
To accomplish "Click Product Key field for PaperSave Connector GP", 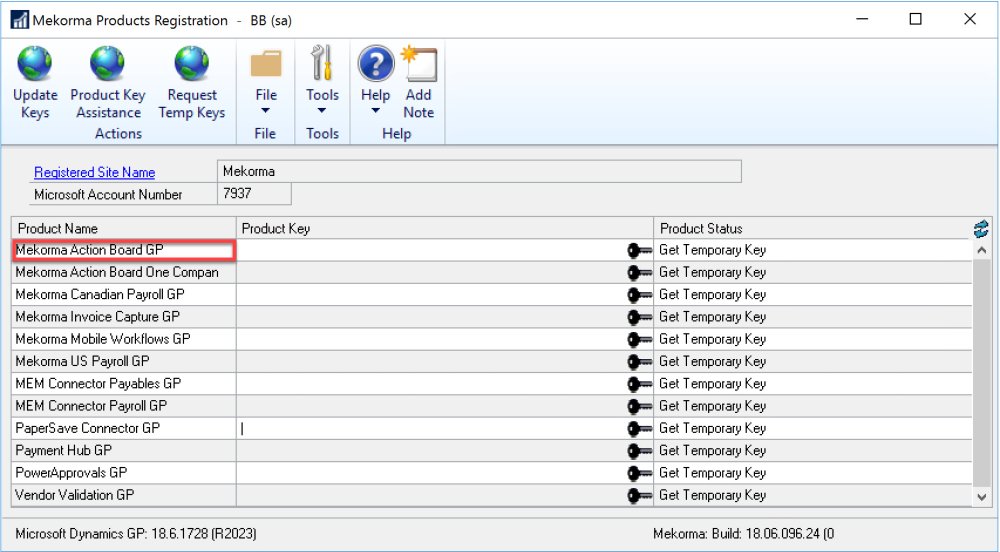I will pyautogui.click(x=431, y=428).
